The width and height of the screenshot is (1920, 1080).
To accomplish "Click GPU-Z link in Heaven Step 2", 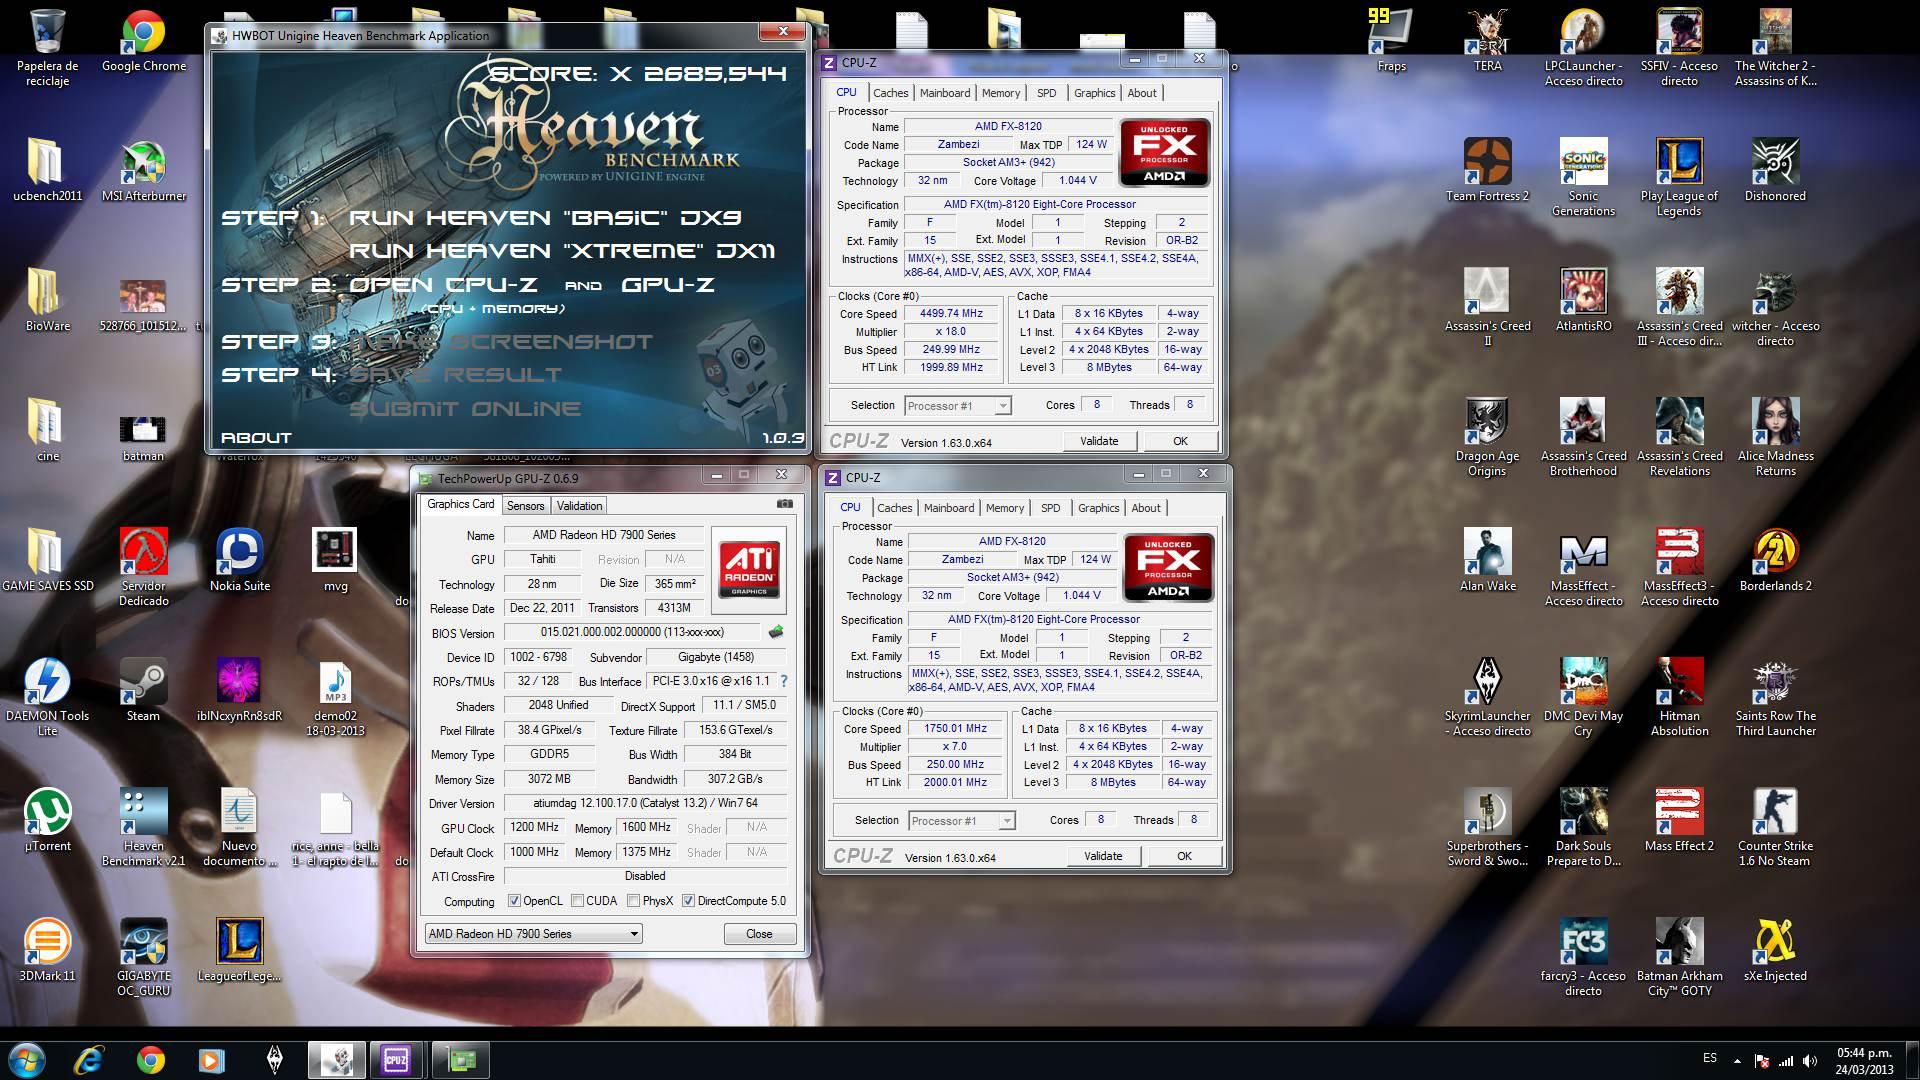I will click(667, 285).
